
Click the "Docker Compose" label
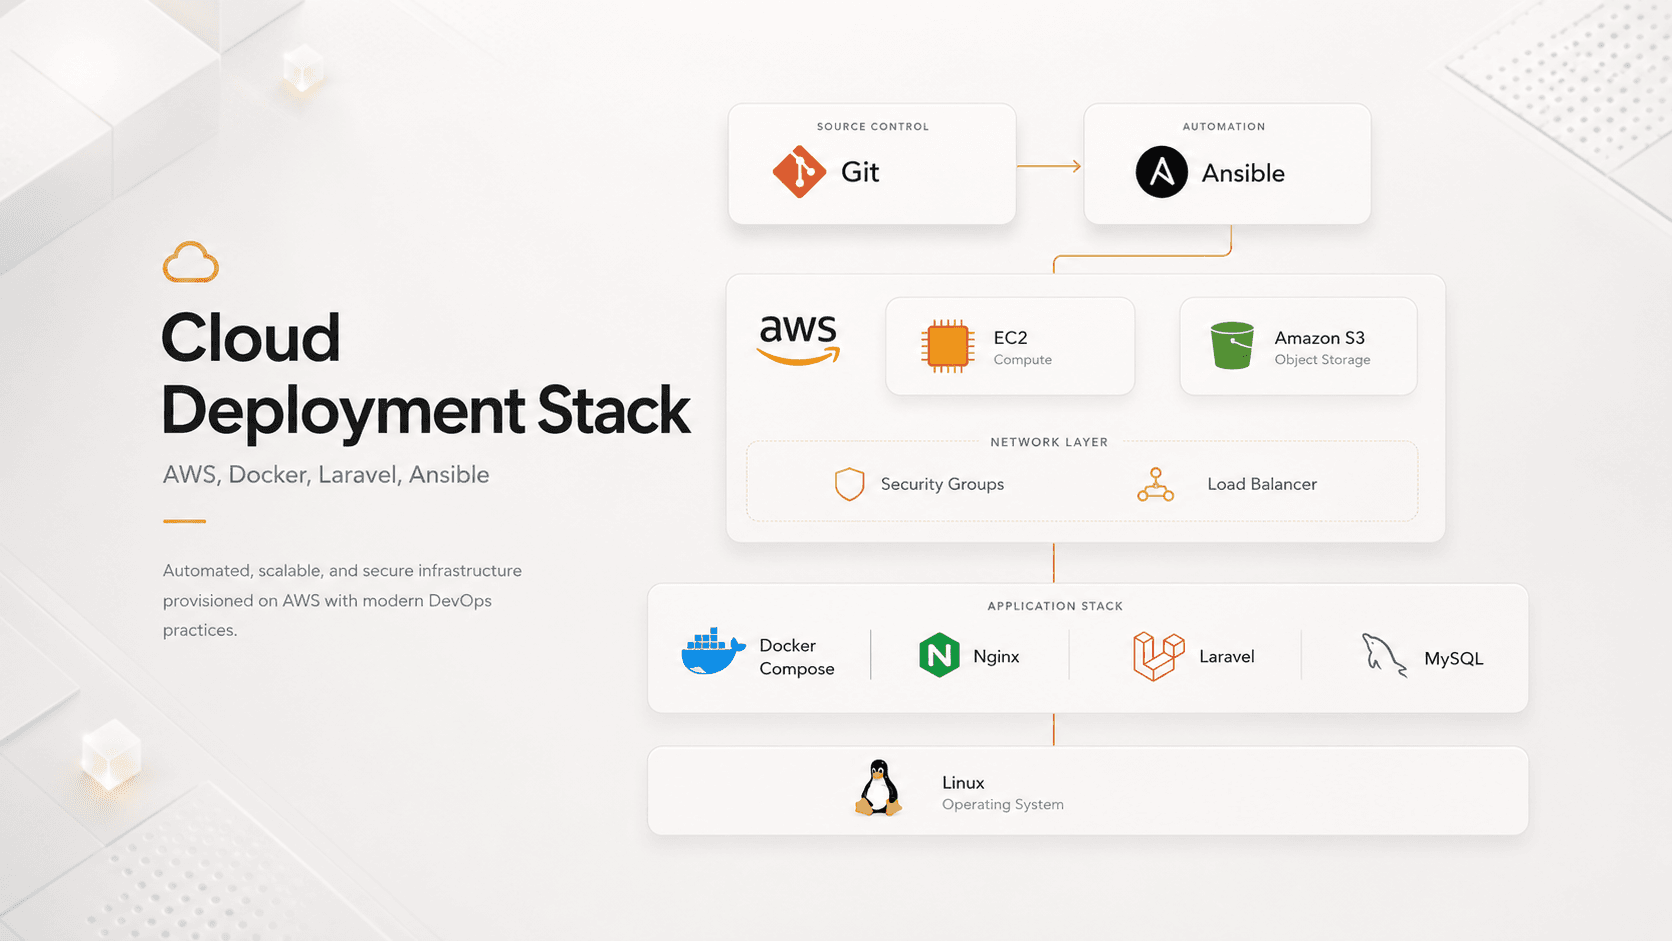pyautogui.click(x=796, y=657)
